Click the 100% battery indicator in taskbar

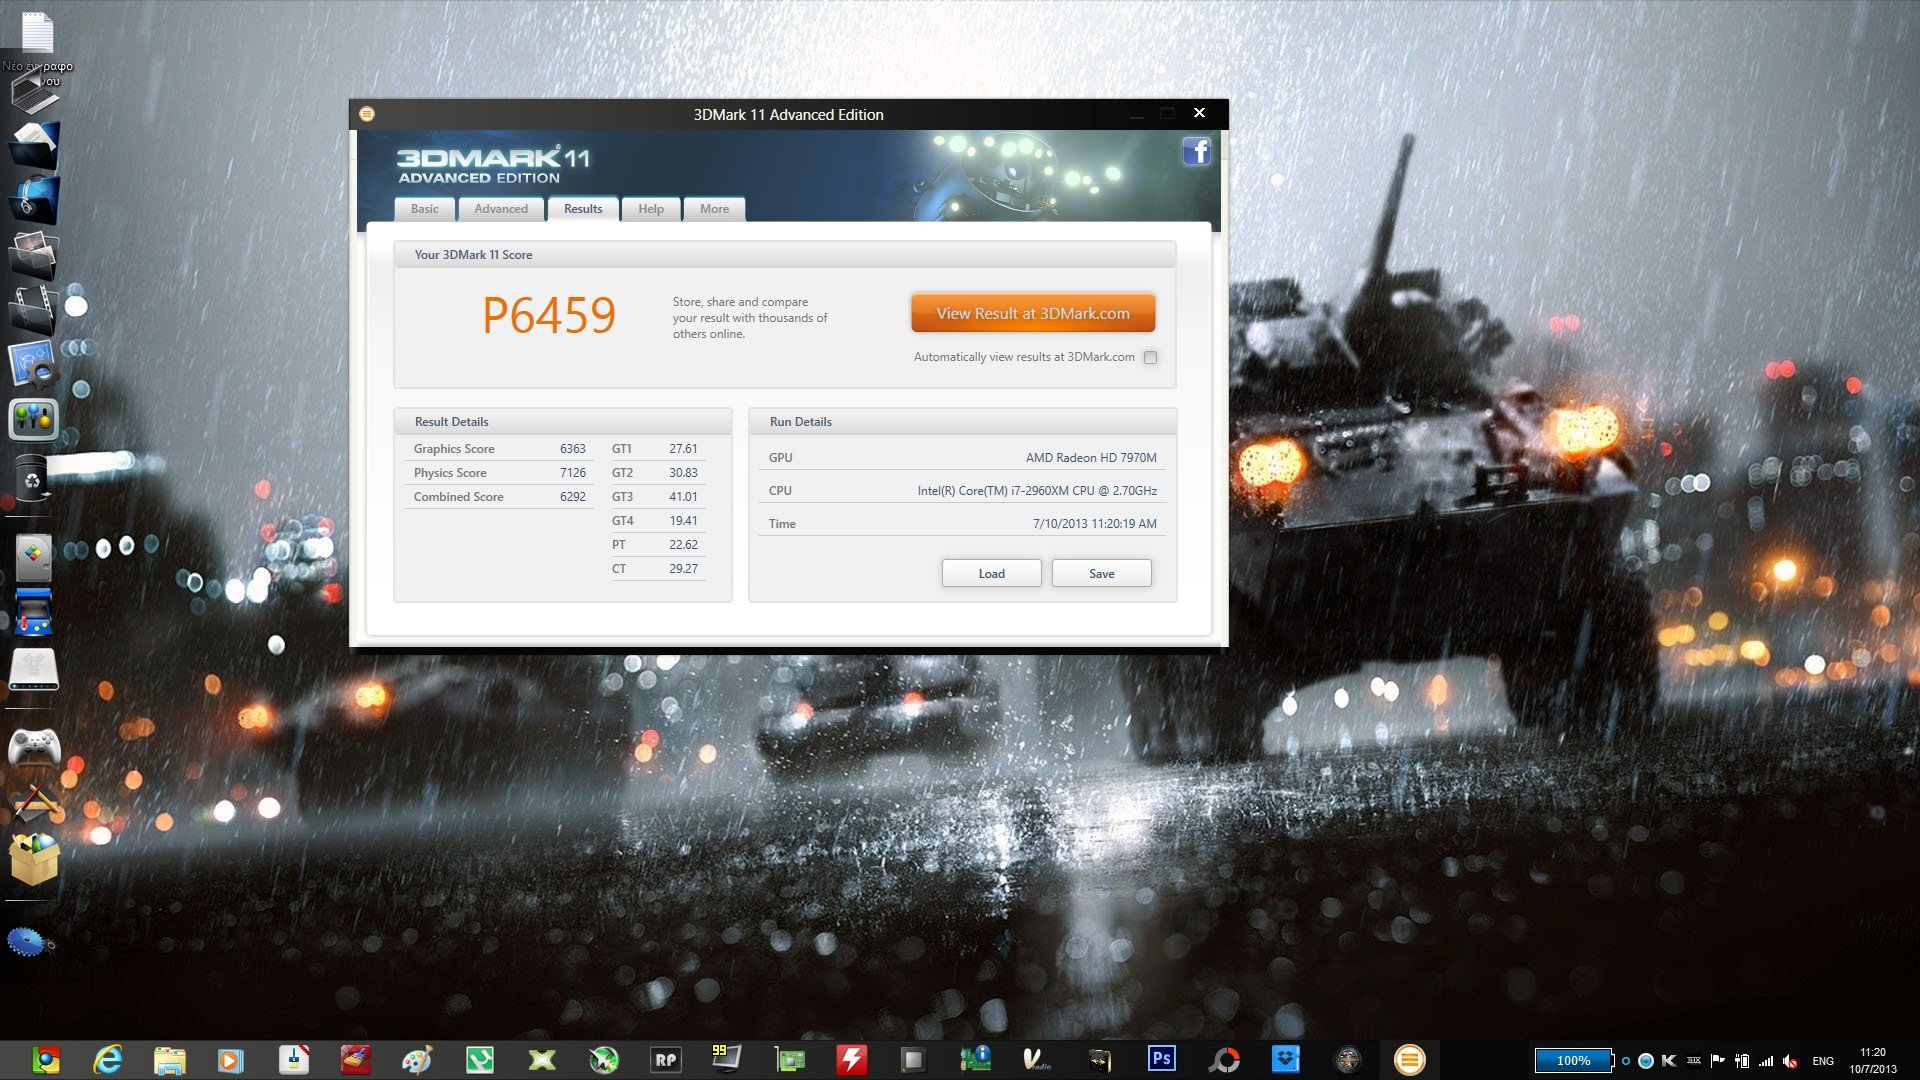[1574, 1061]
